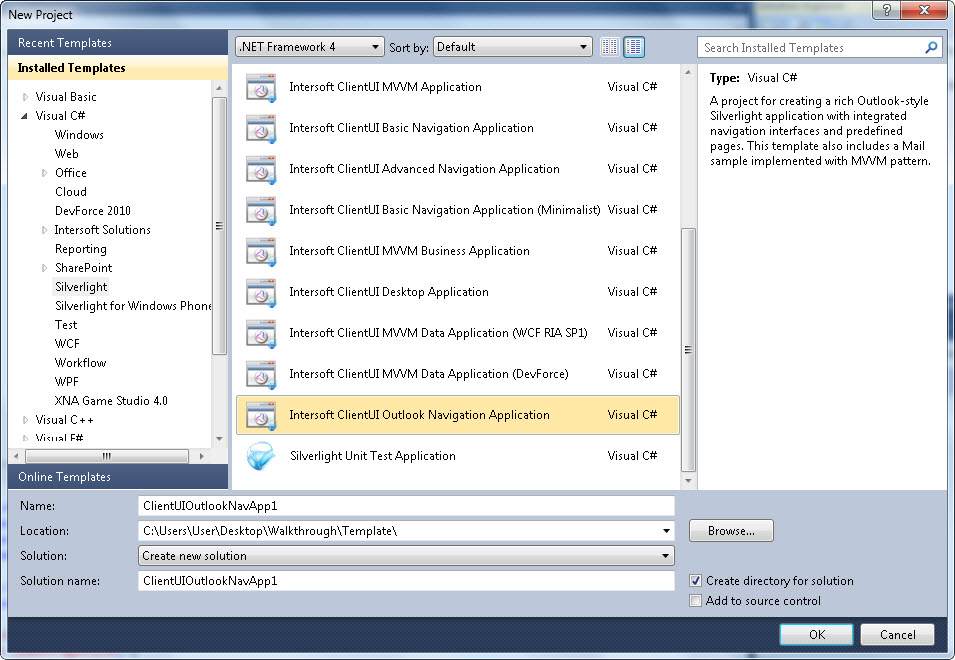Select the Web category
The width and height of the screenshot is (955, 660).
point(66,153)
